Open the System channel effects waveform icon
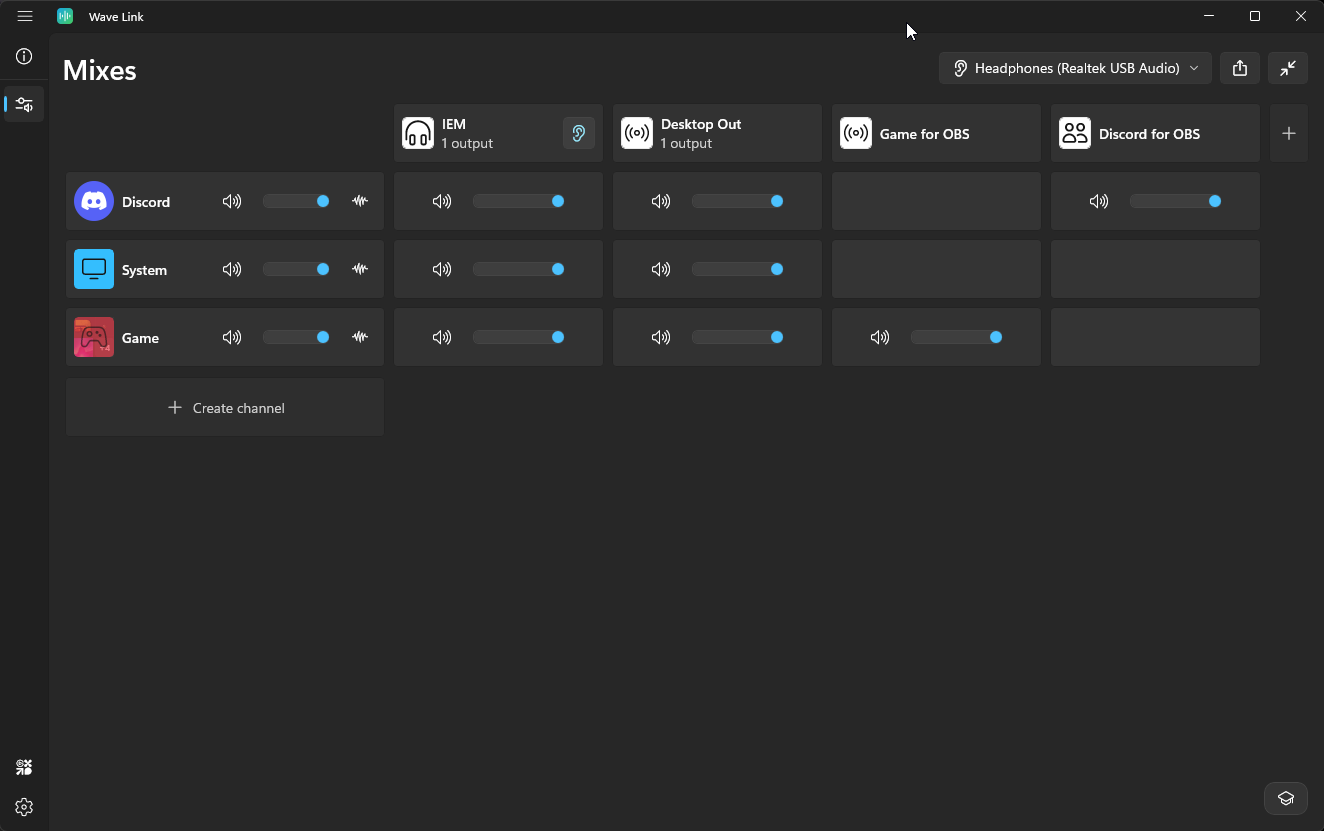Screen dimensions: 1324x831 (x=360, y=269)
